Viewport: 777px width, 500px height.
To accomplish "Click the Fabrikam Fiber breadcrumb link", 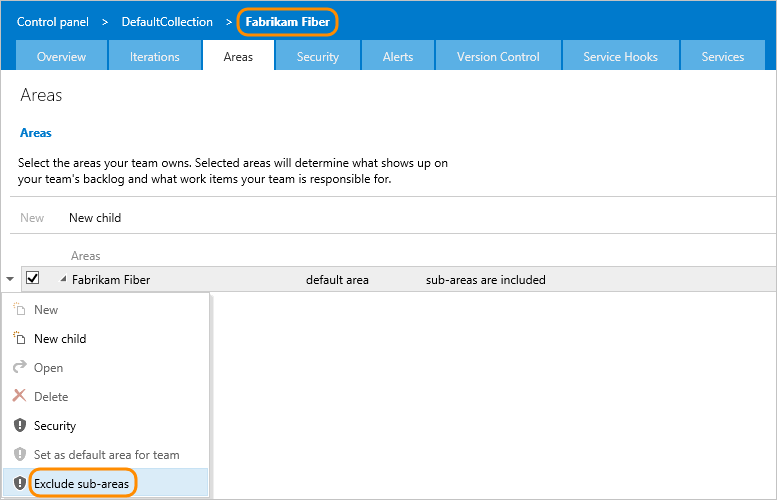I will pyautogui.click(x=287, y=22).
